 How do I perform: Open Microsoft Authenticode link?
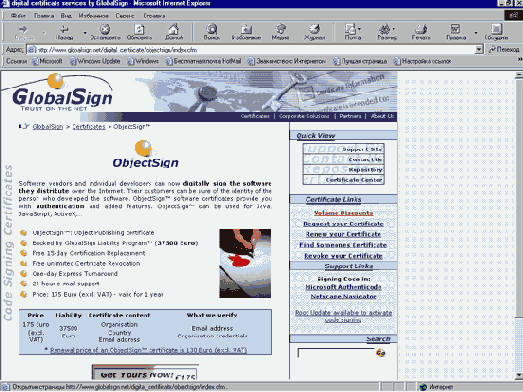pyautogui.click(x=343, y=287)
